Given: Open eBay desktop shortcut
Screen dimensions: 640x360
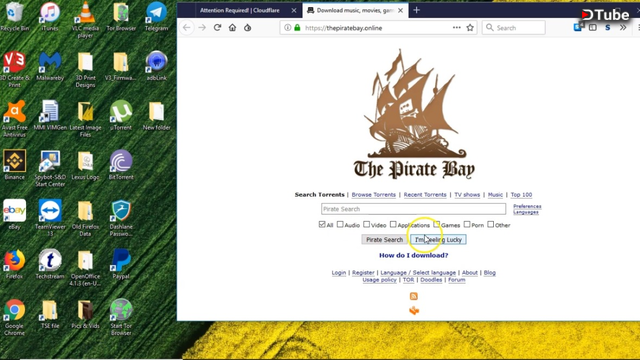Looking at the screenshot, I should (x=14, y=215).
